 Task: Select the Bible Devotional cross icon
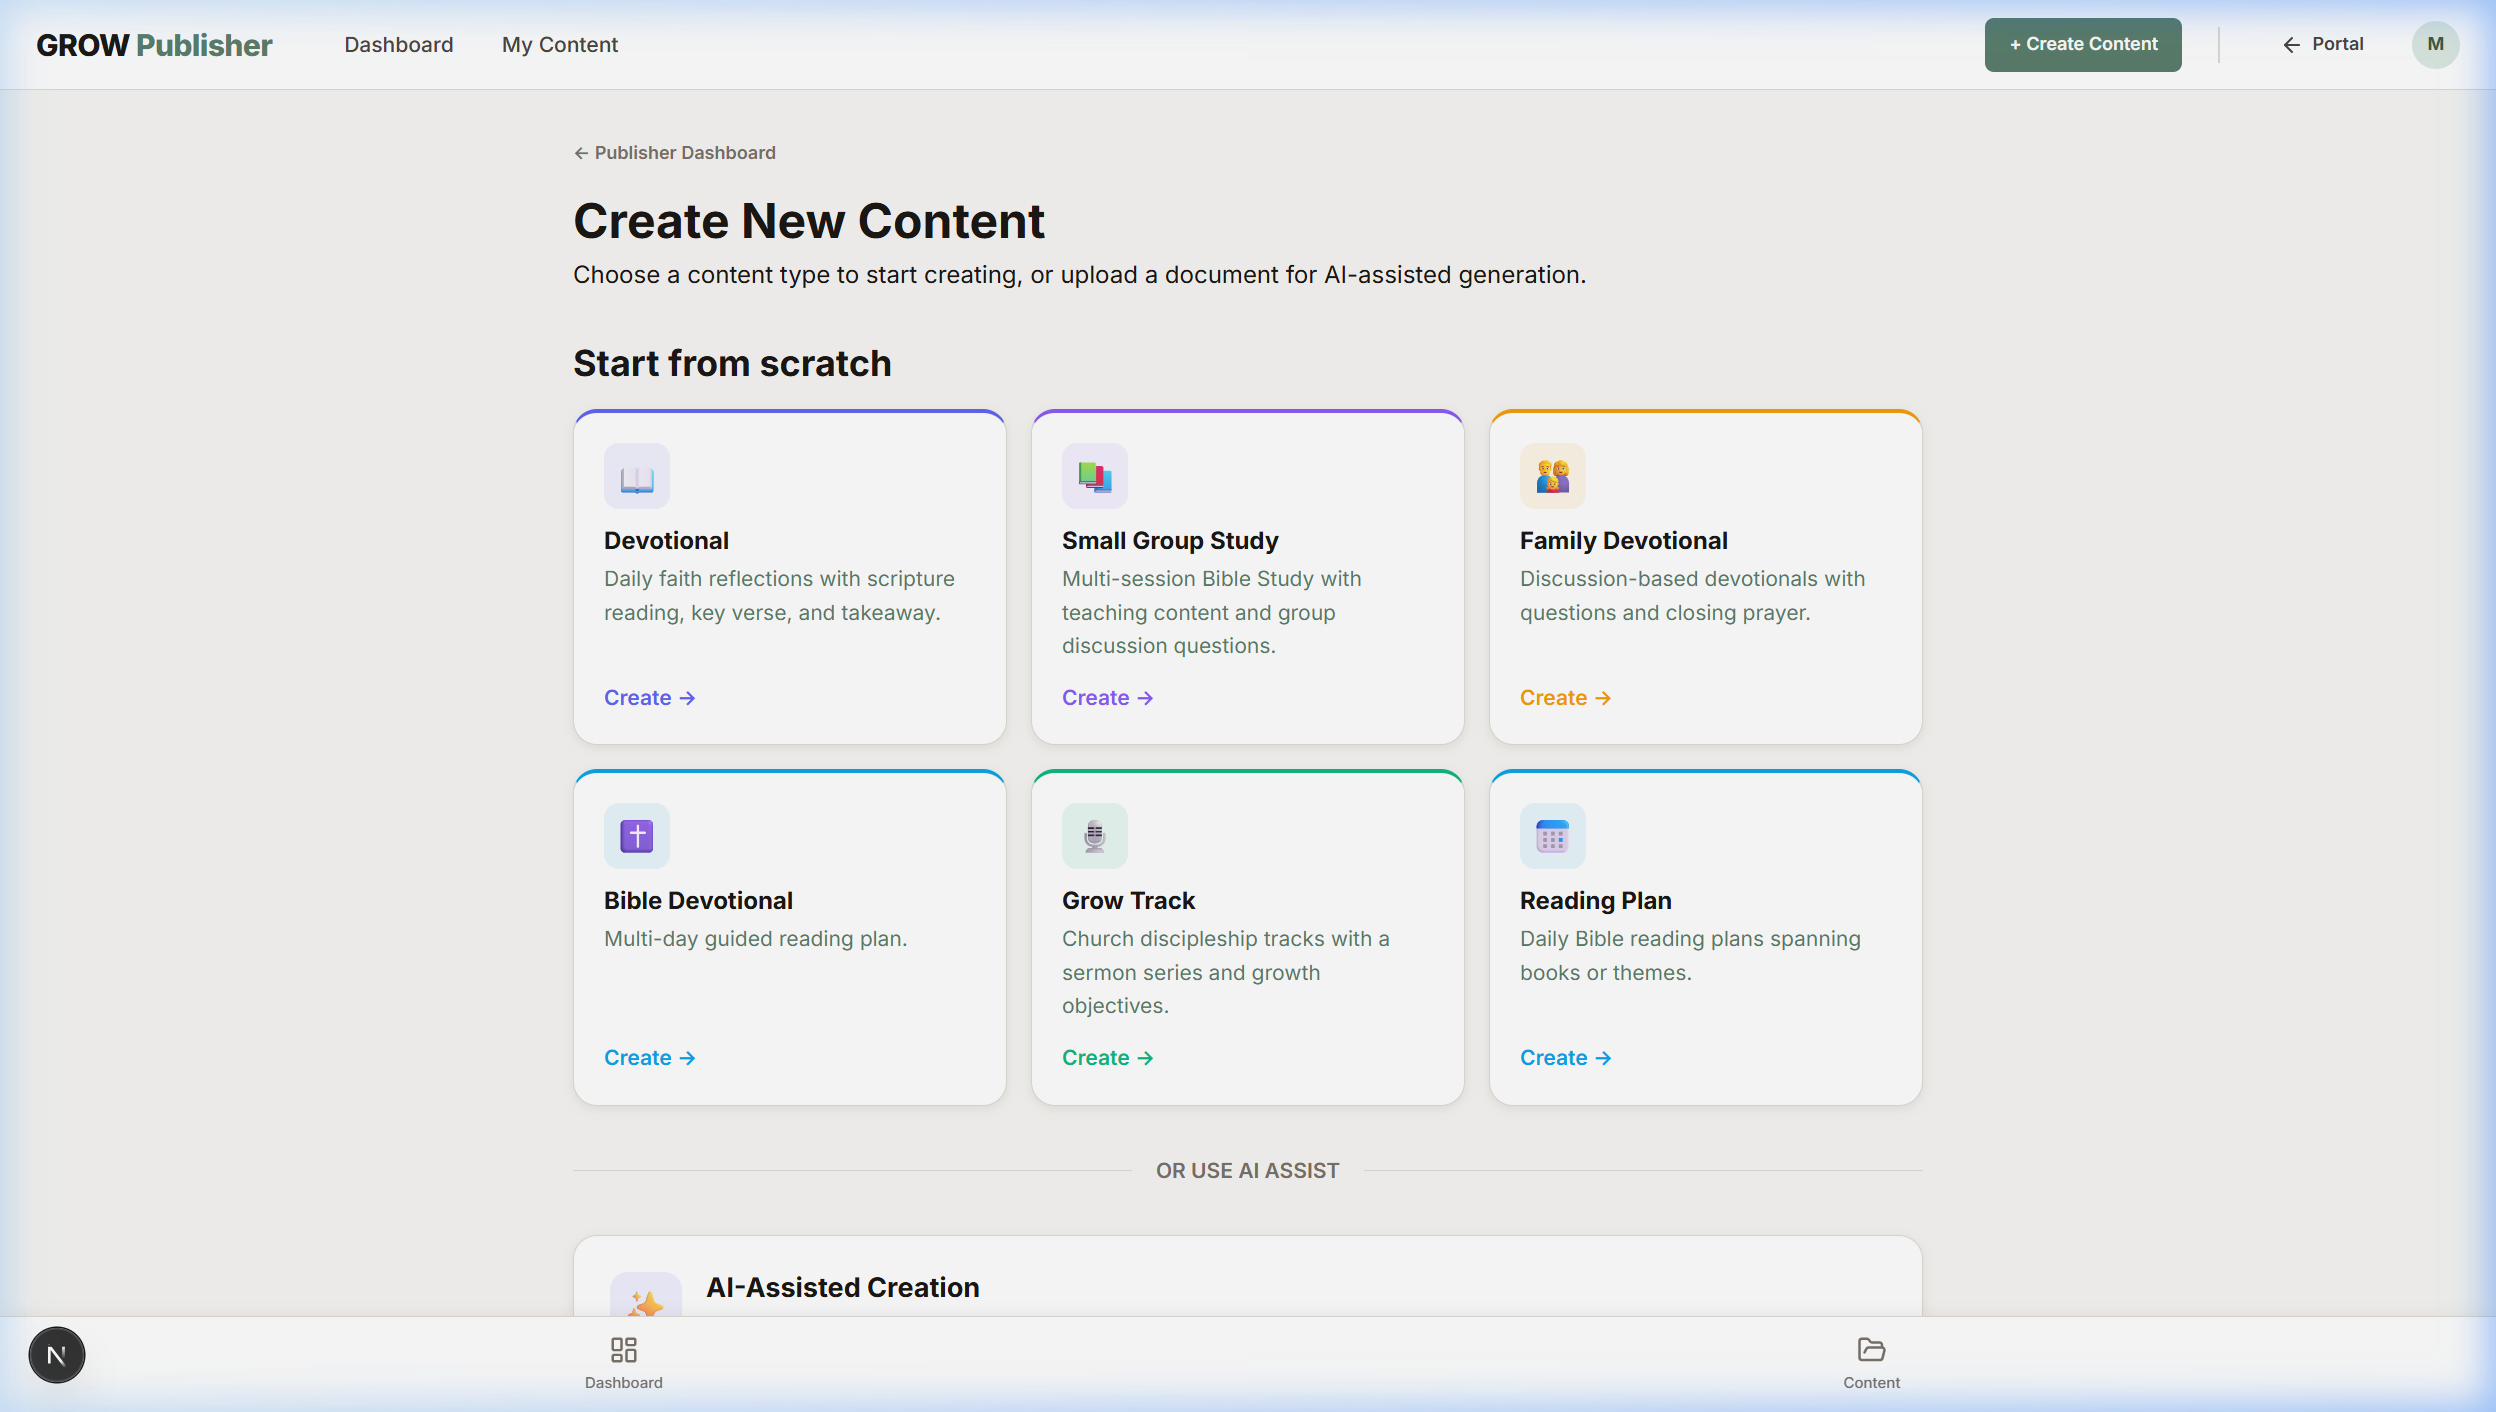(x=636, y=836)
